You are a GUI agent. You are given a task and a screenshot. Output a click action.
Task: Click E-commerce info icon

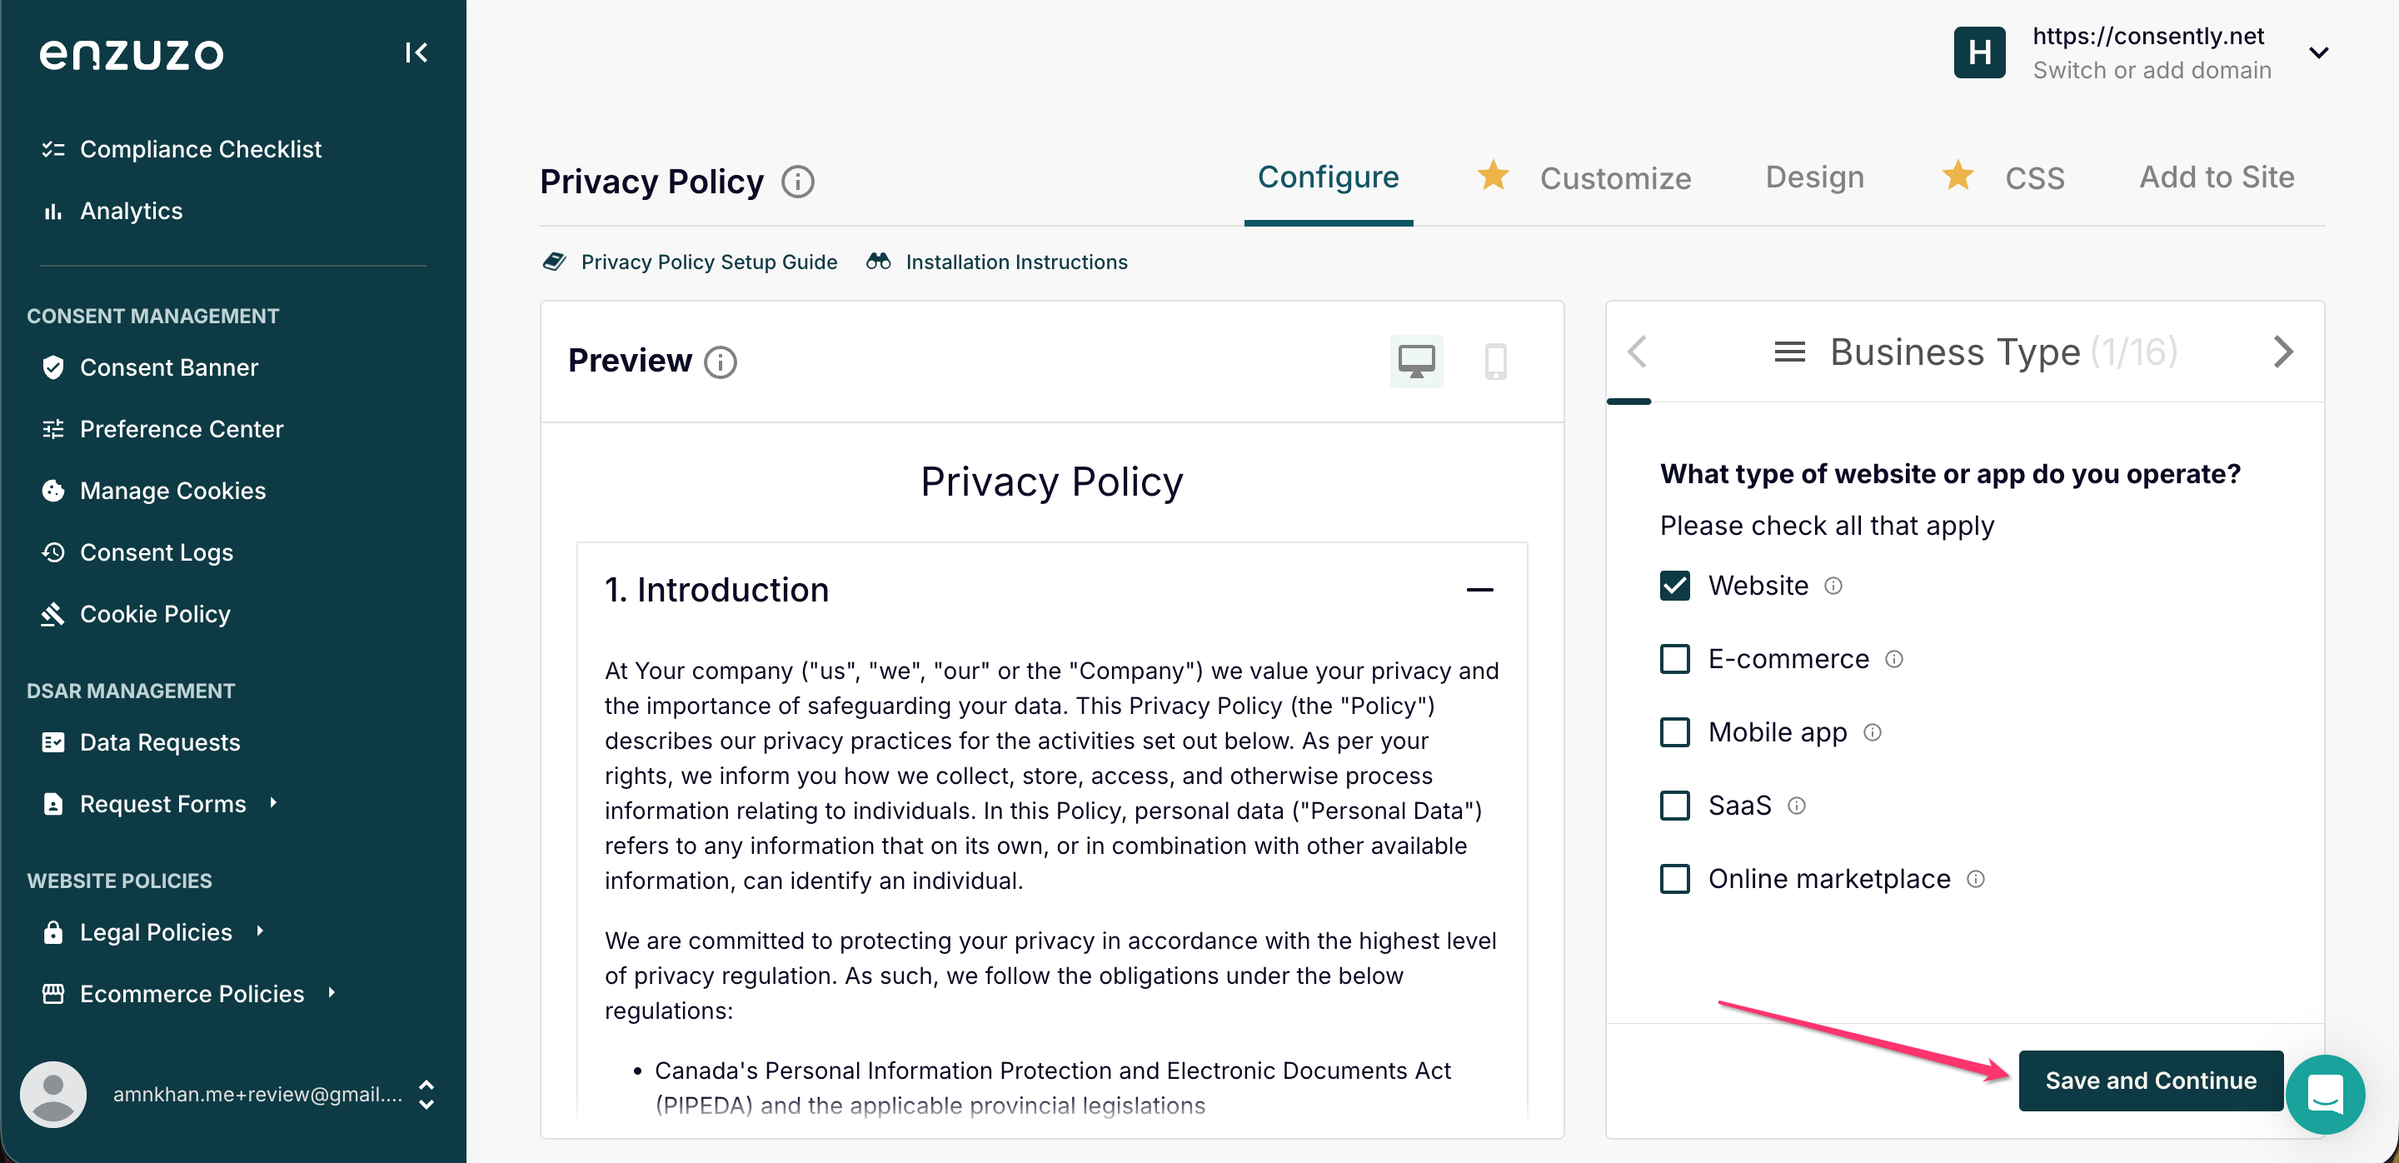pos(1894,659)
